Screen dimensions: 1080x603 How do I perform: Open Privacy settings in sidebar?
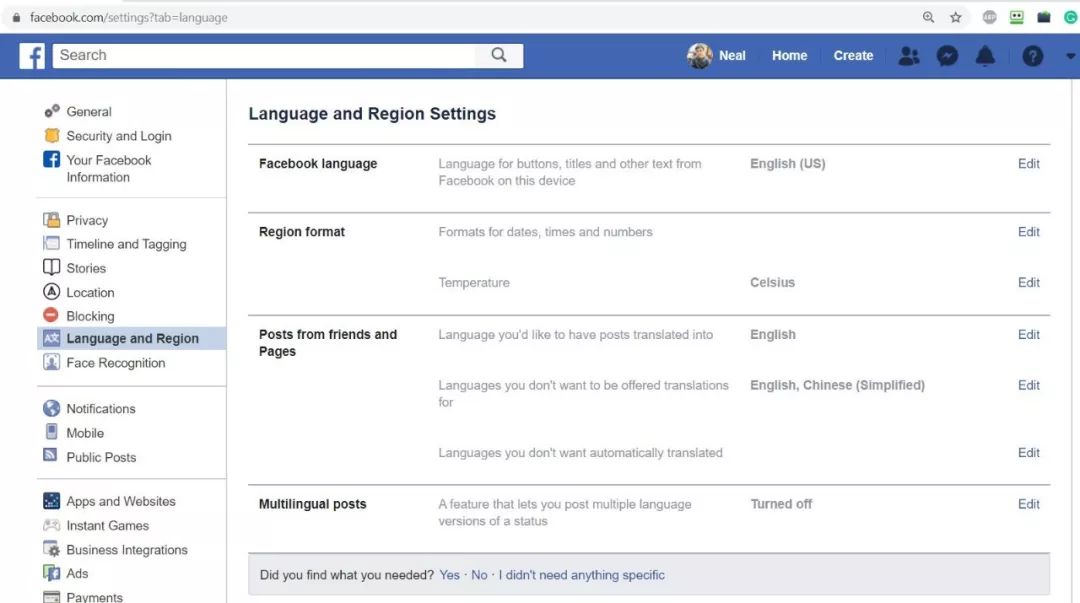click(86, 220)
